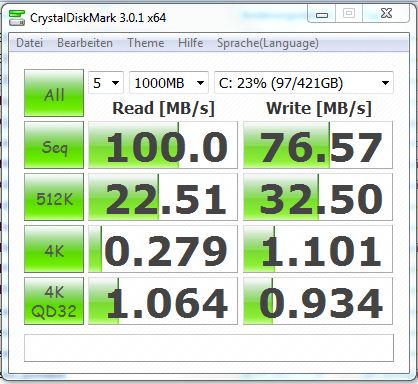The height and width of the screenshot is (384, 418).
Task: Open the test count dropdown showing 5
Action: click(106, 83)
